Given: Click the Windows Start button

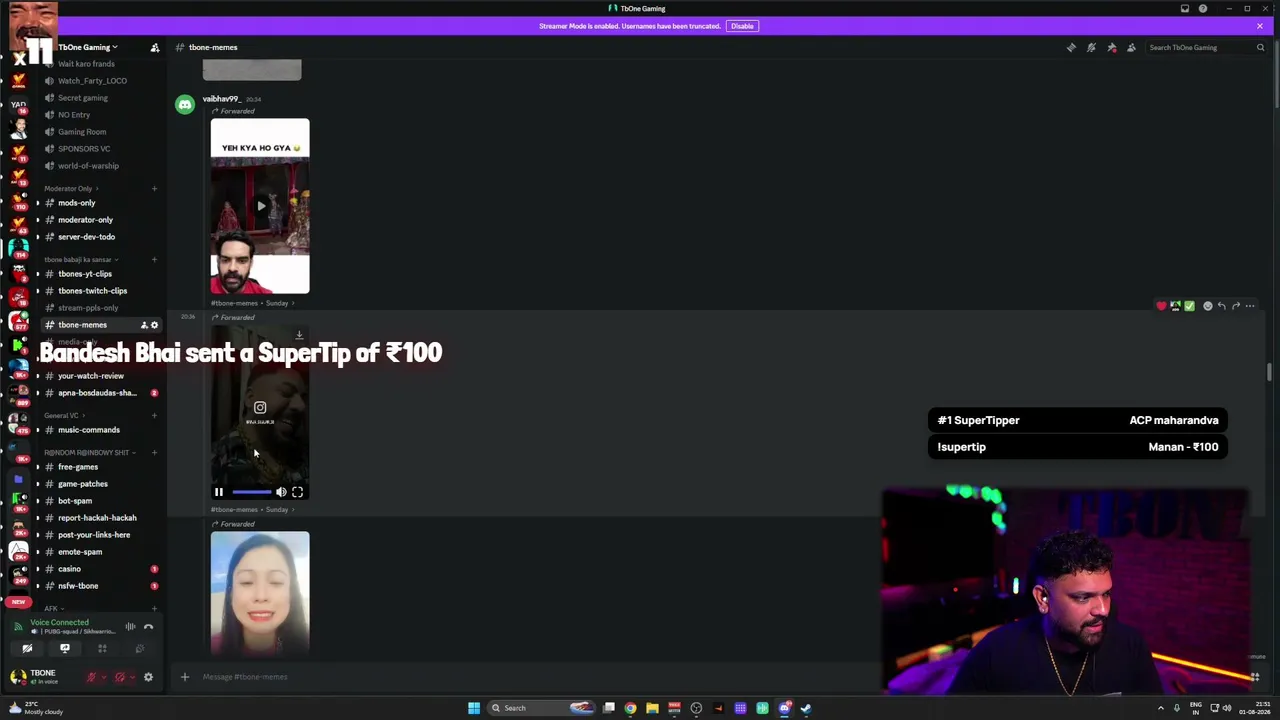Looking at the screenshot, I should tap(474, 708).
